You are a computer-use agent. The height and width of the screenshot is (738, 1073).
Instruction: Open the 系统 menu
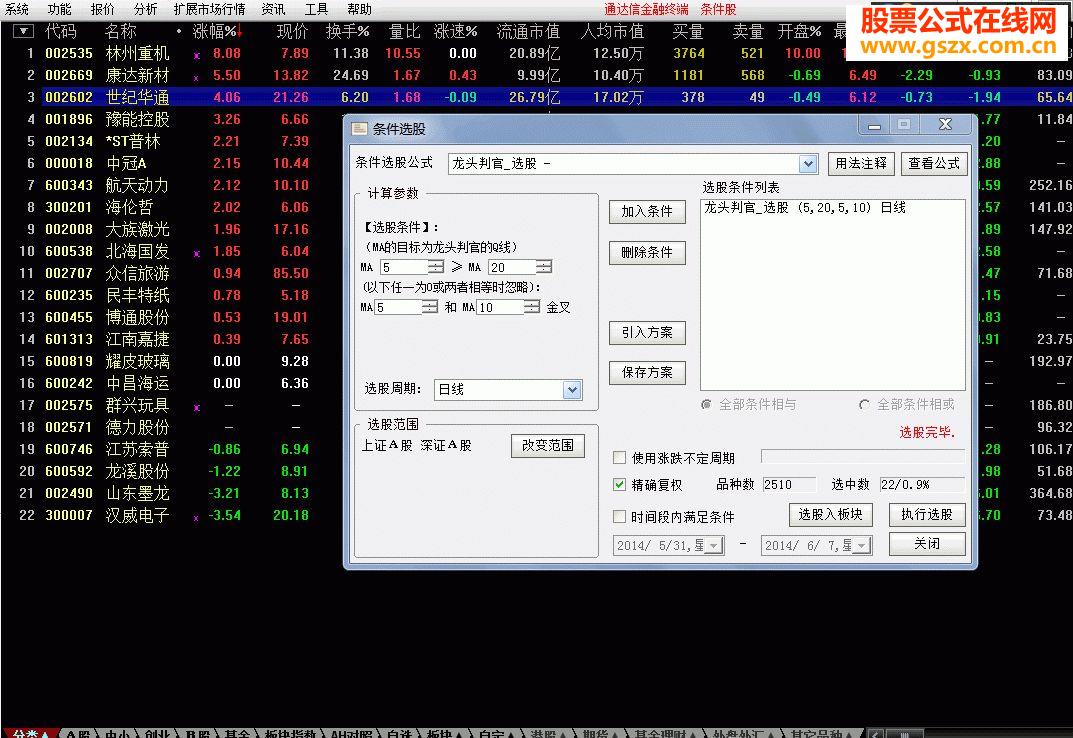pos(16,9)
